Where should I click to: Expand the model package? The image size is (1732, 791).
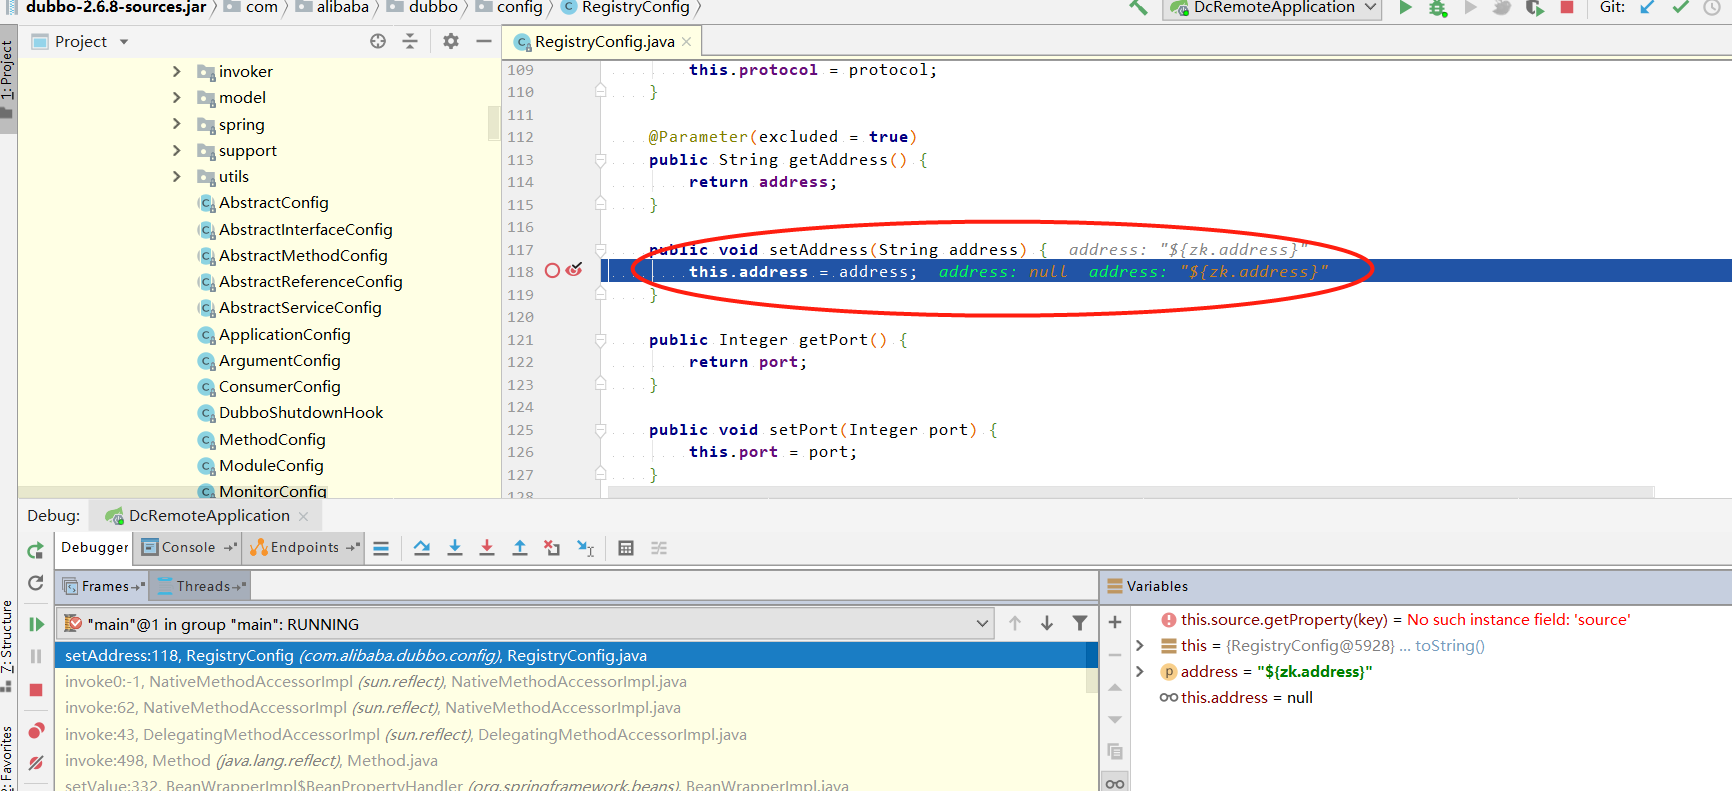point(177,97)
